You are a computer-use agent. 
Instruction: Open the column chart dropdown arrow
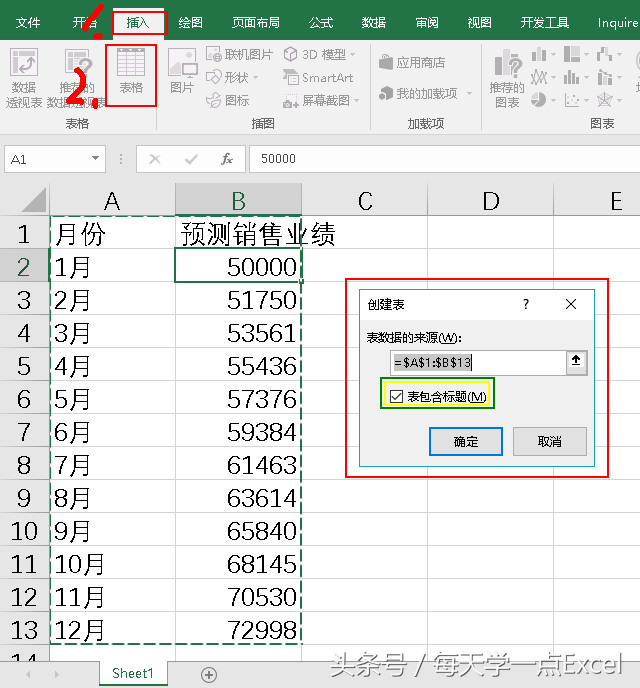(554, 55)
